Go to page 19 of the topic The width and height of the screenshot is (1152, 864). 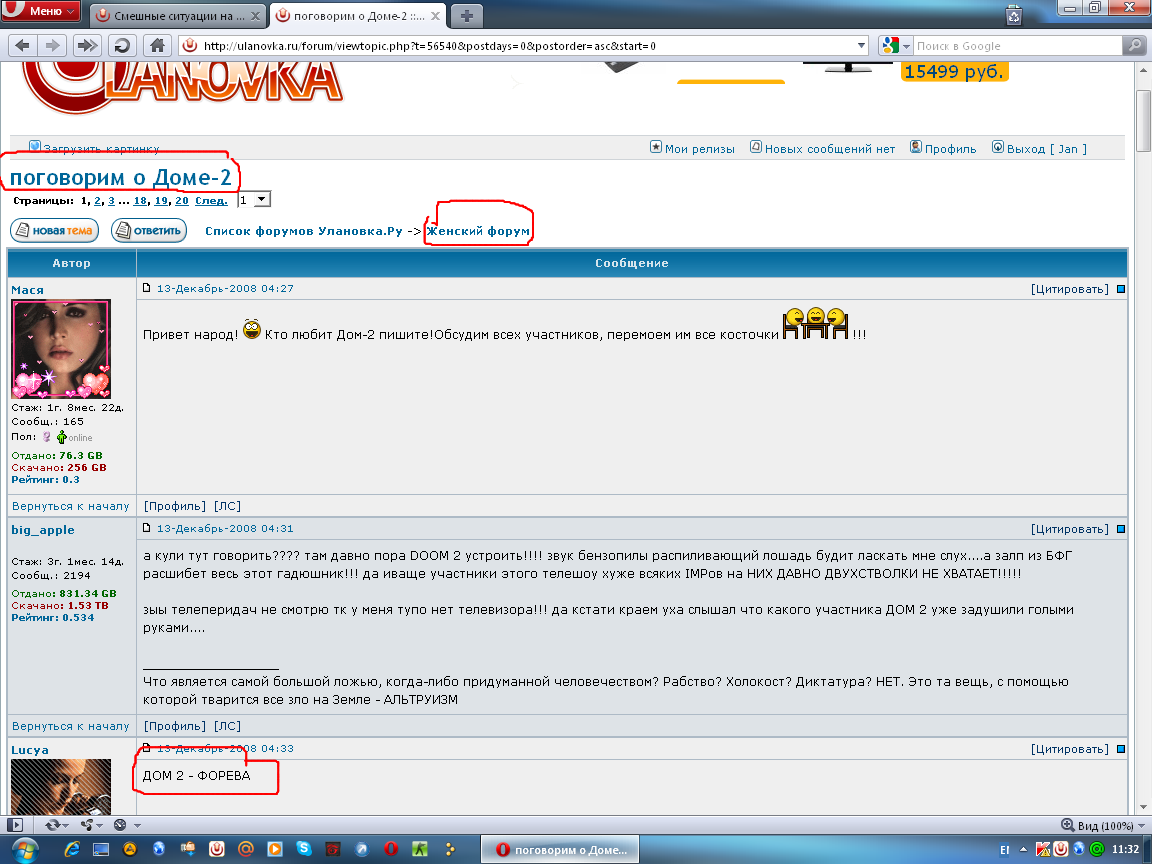tap(161, 201)
